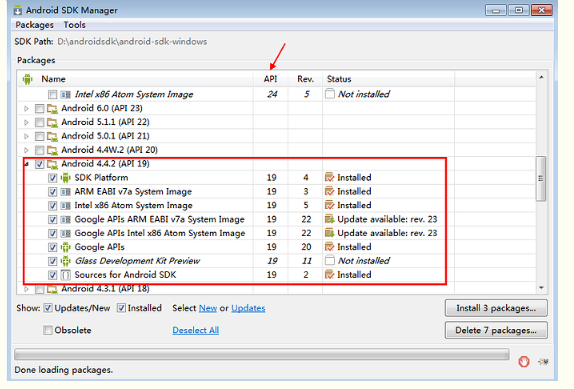
Task: Click icon of Intel x86 Atom System Image API 19
Action: (x=66, y=206)
